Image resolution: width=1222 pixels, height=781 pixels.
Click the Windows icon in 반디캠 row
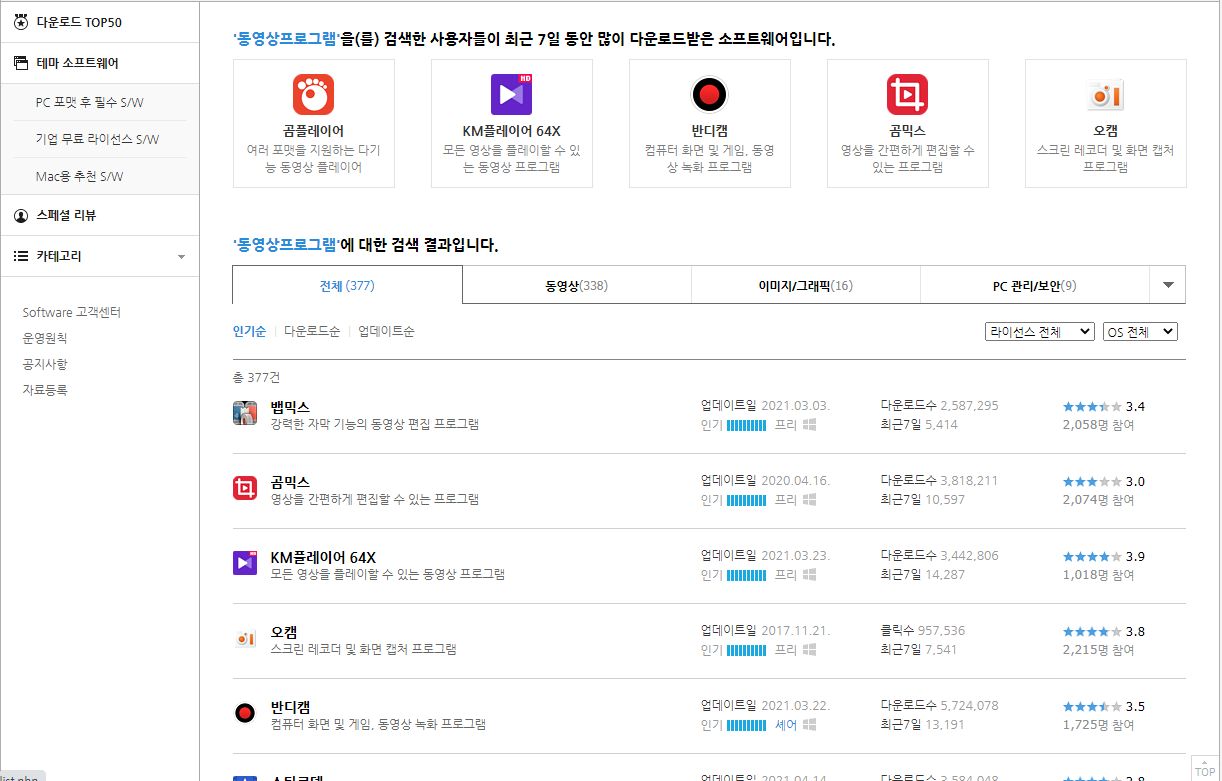click(x=810, y=725)
